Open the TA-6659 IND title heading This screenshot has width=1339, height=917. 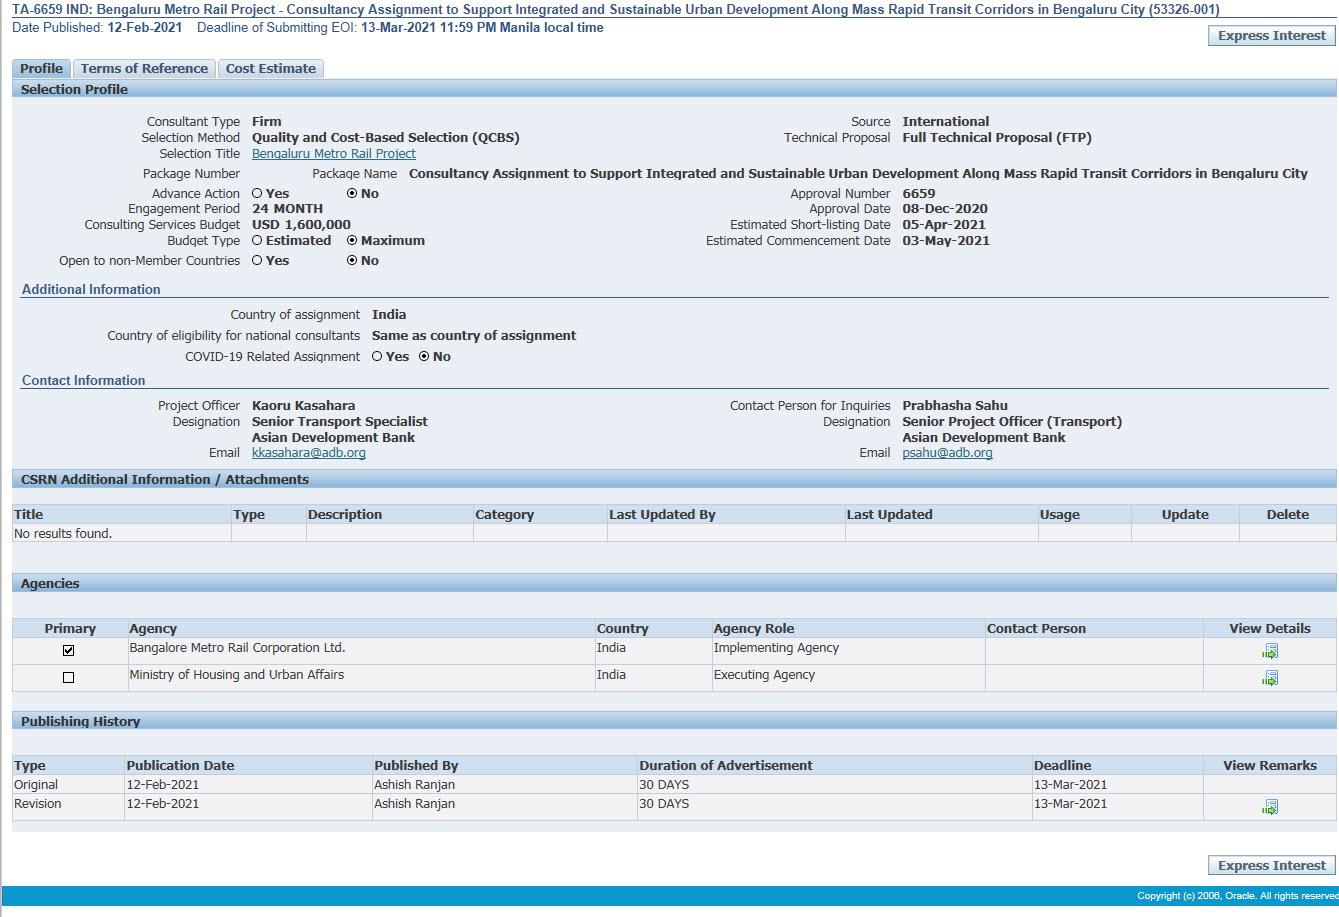click(x=615, y=9)
